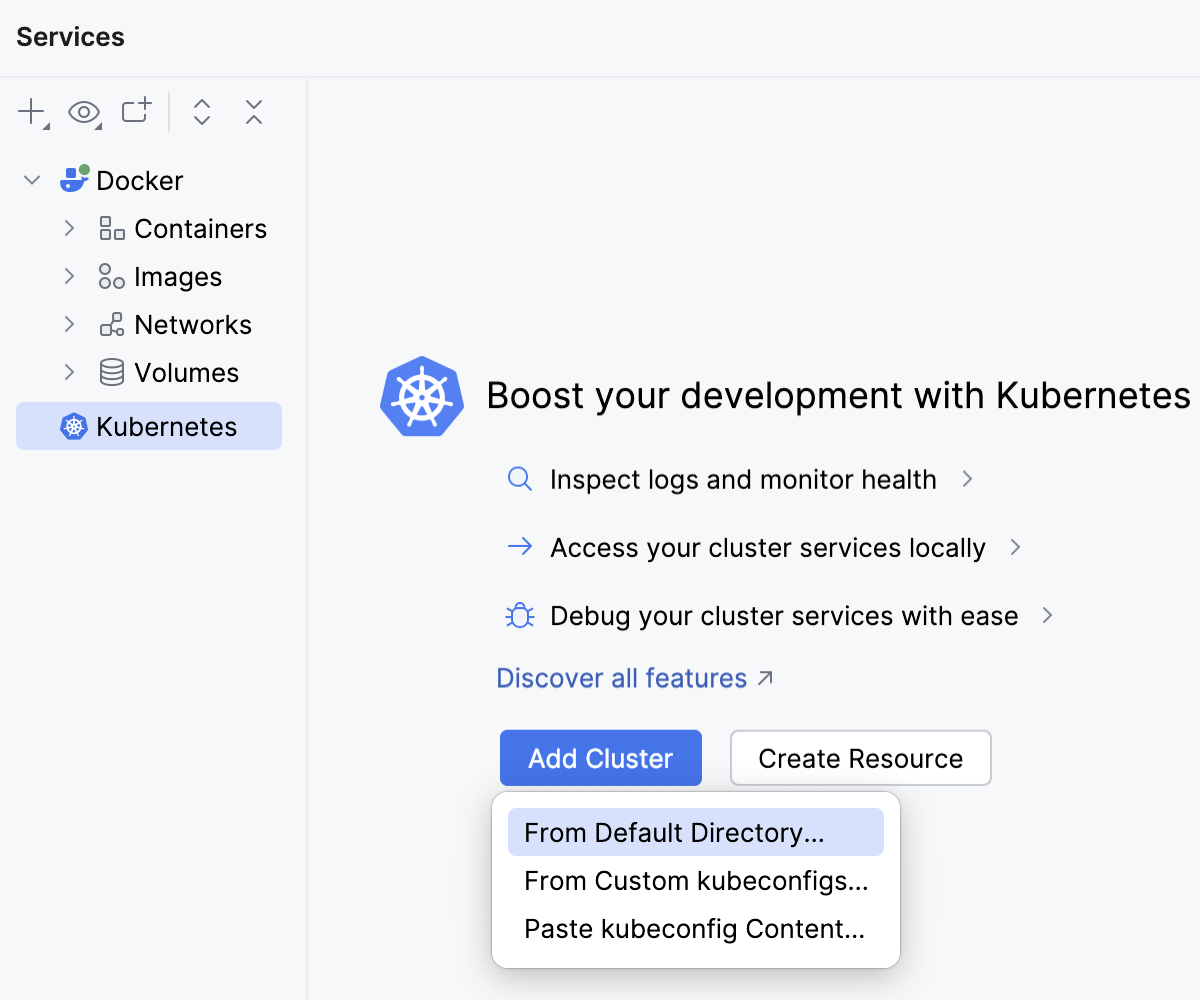This screenshot has width=1200, height=1000.
Task: Click the Images icon in tree
Action: tap(112, 277)
